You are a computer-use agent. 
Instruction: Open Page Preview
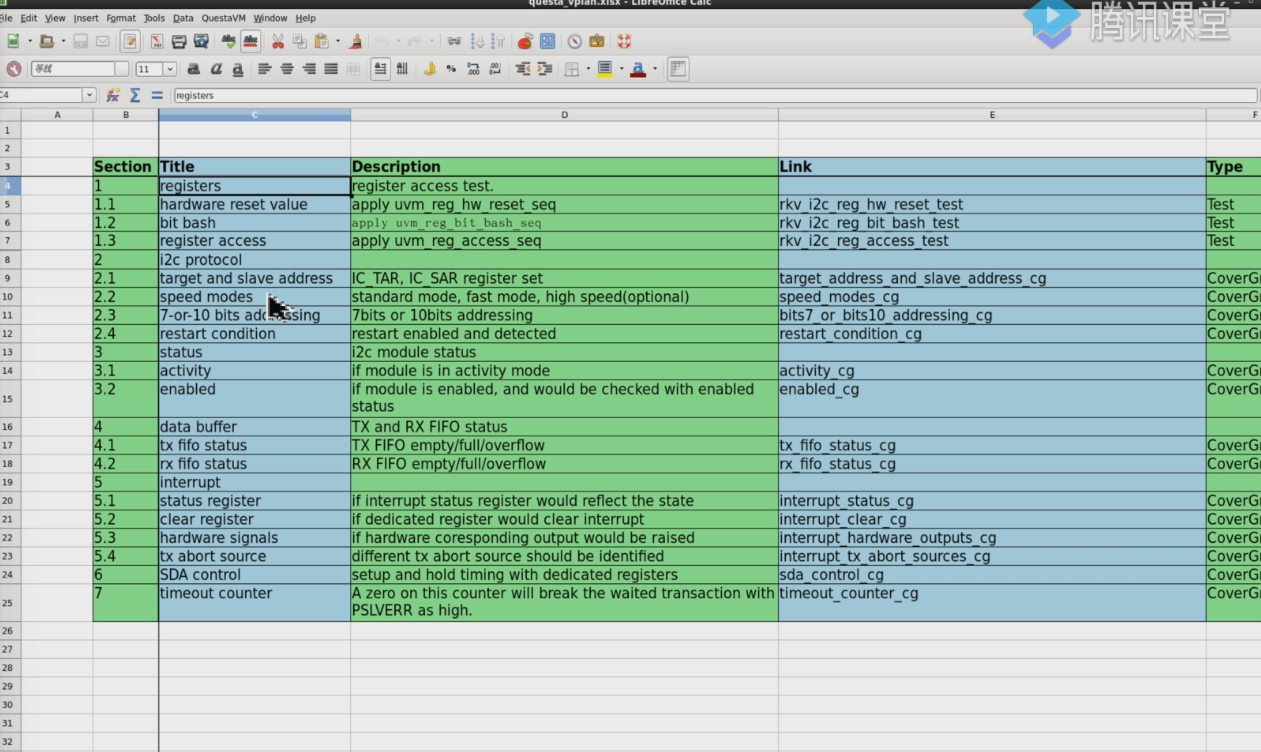point(201,41)
